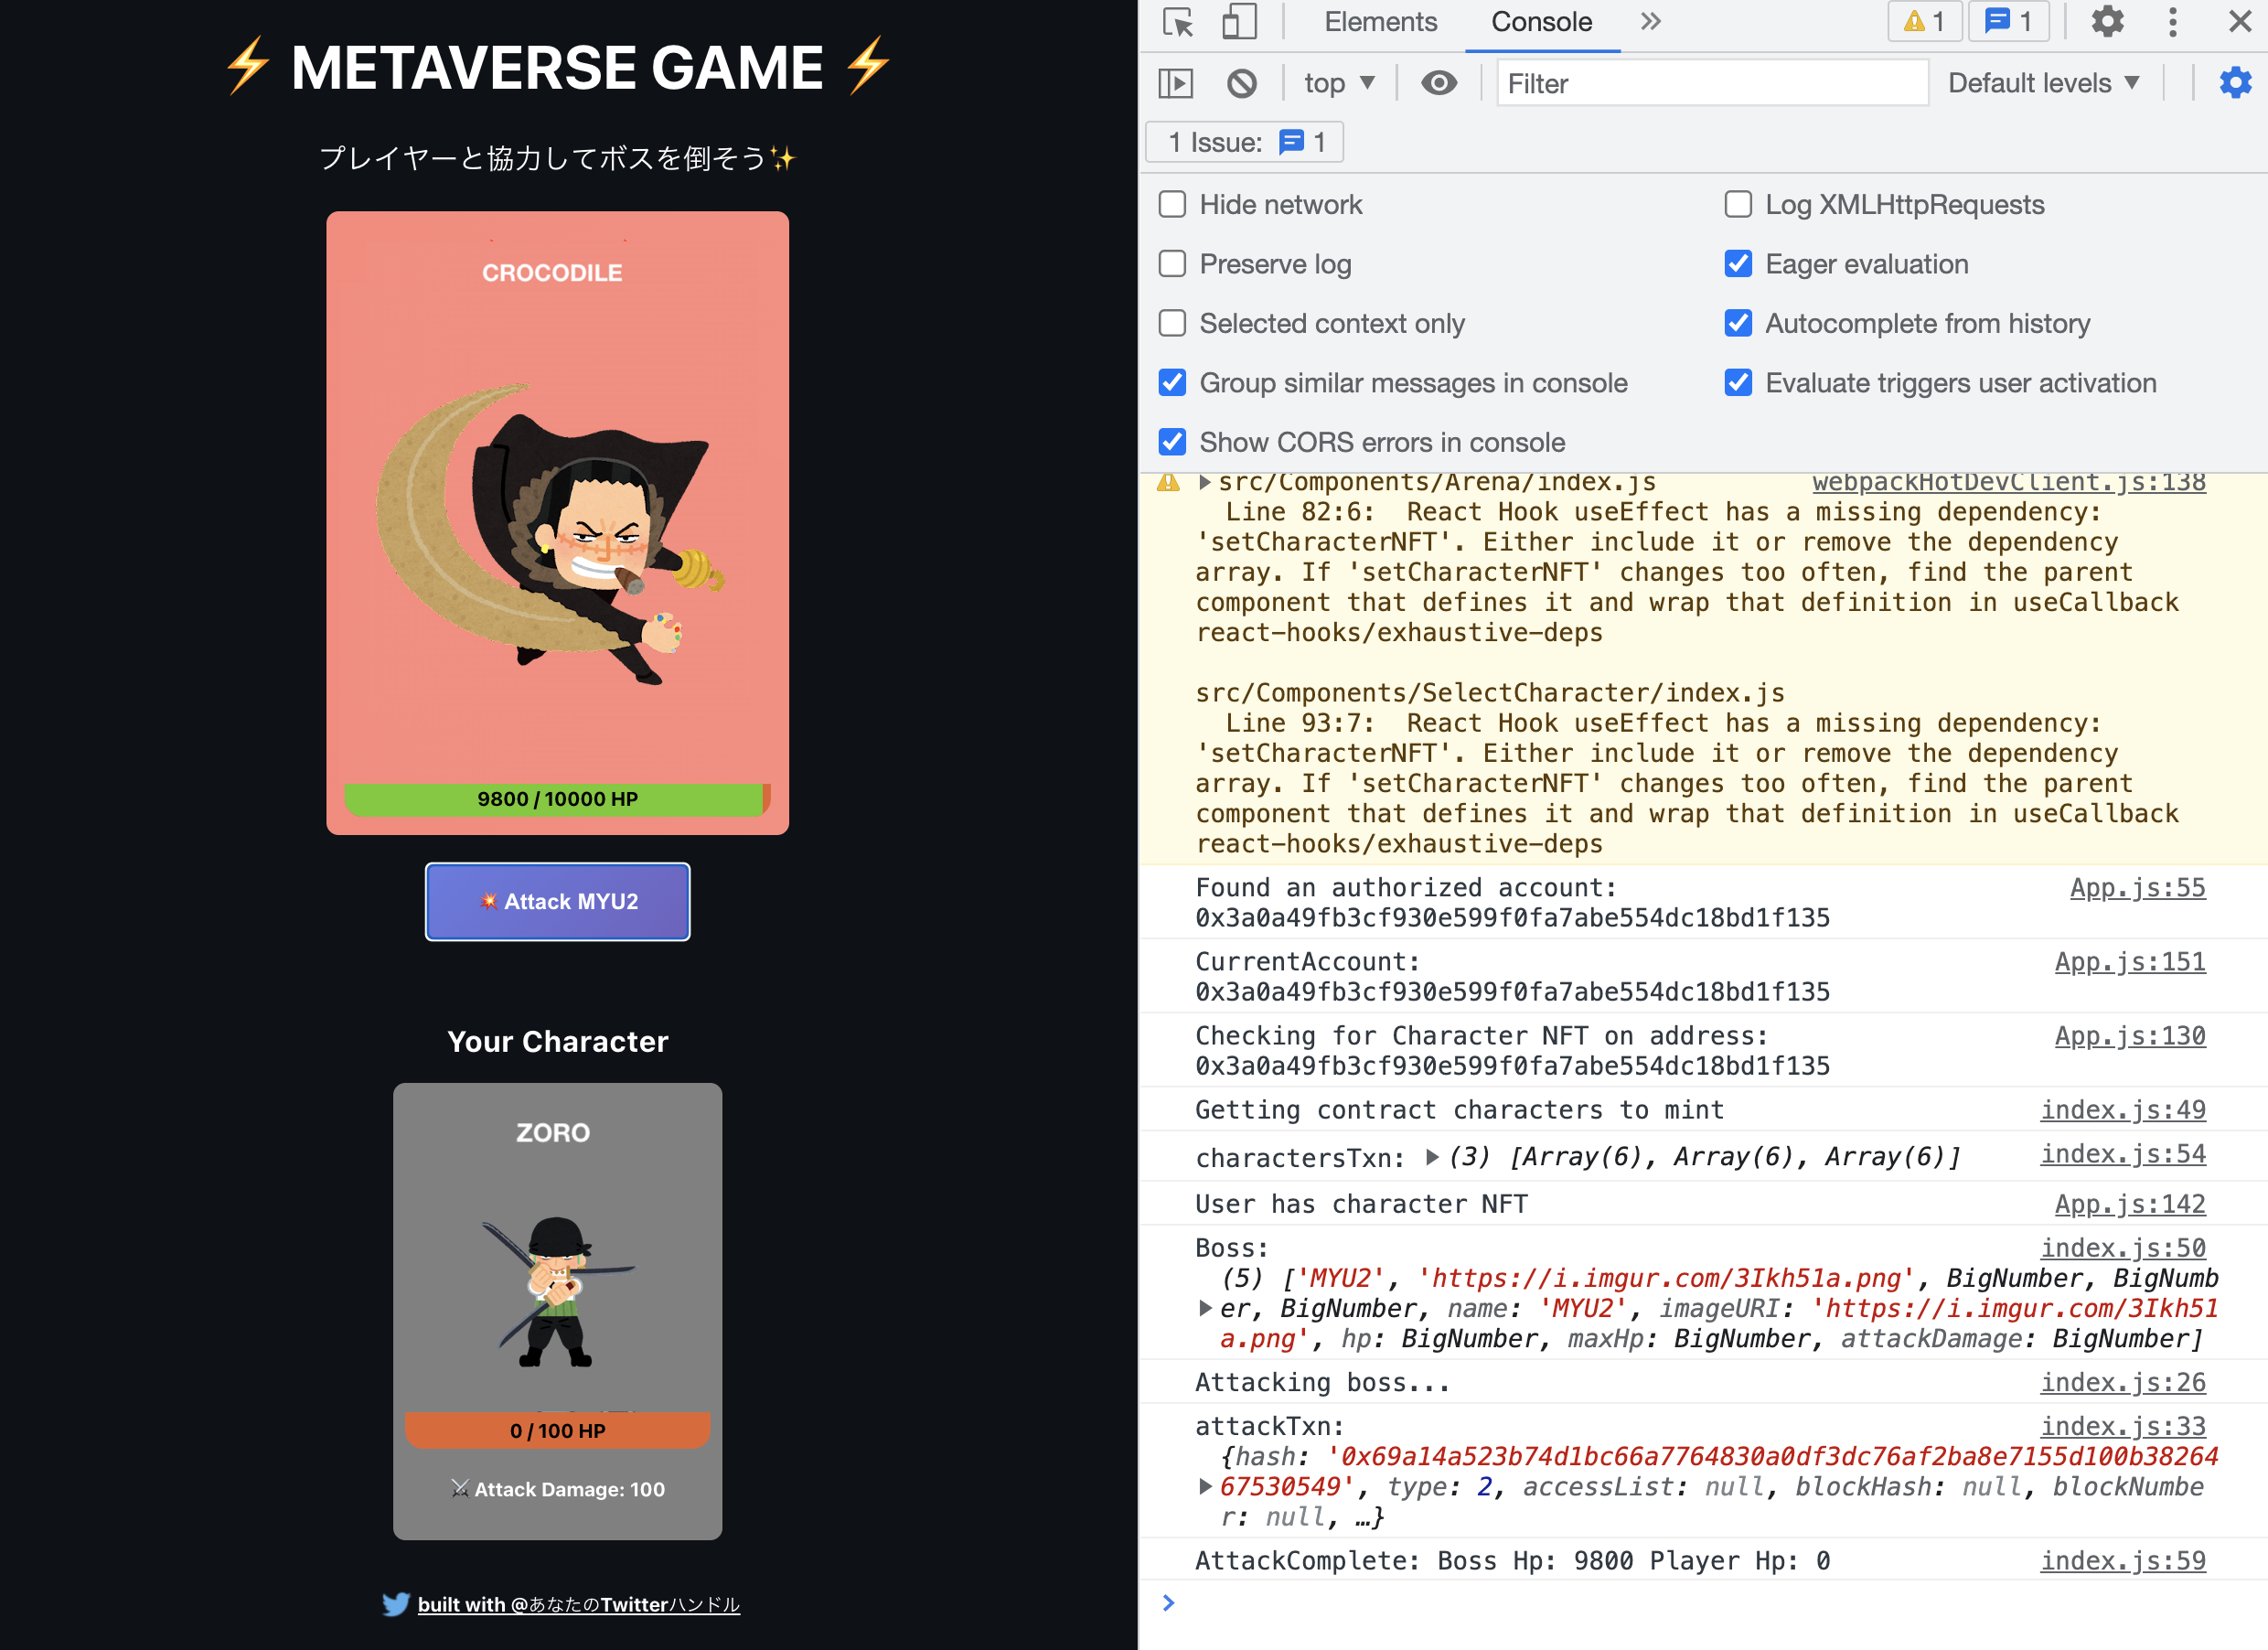
Task: Enable the Hide network checkbox
Action: (1172, 205)
